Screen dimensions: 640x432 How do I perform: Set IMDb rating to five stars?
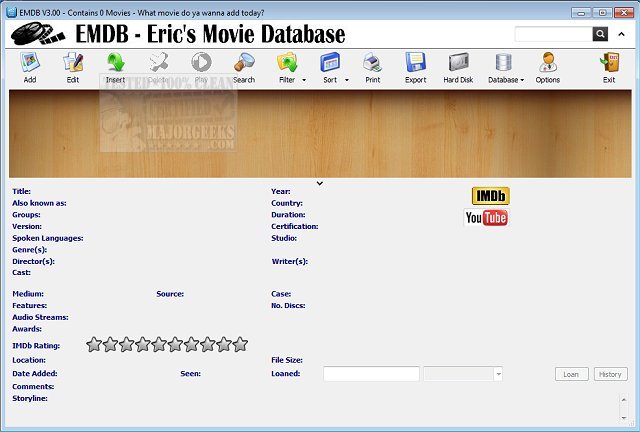[159, 345]
